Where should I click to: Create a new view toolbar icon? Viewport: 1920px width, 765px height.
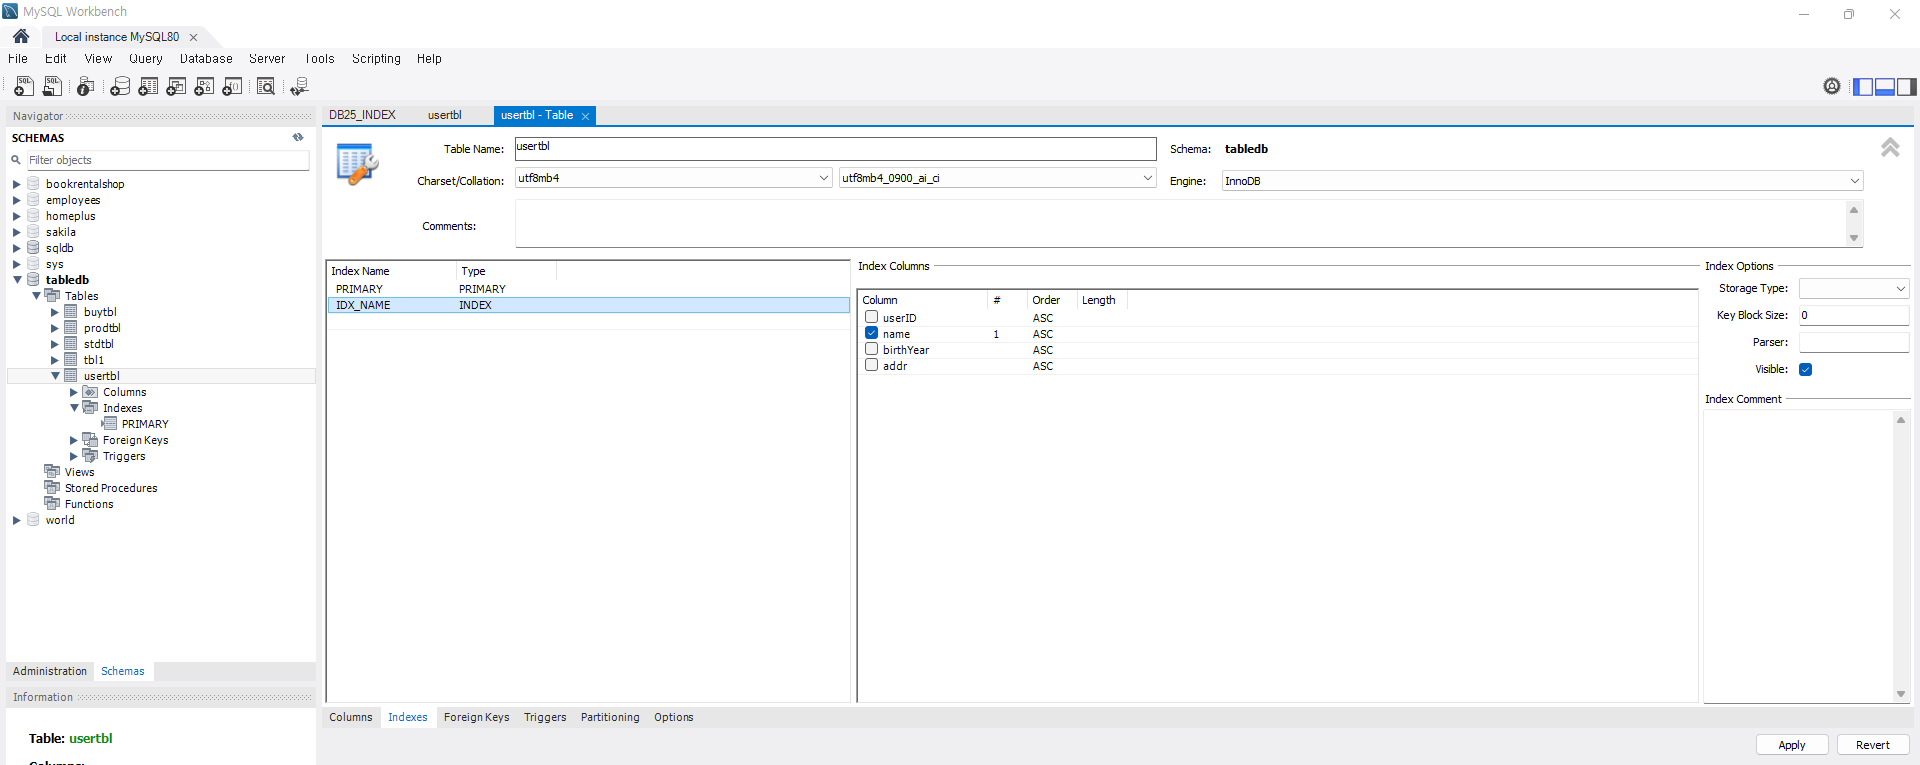[176, 87]
